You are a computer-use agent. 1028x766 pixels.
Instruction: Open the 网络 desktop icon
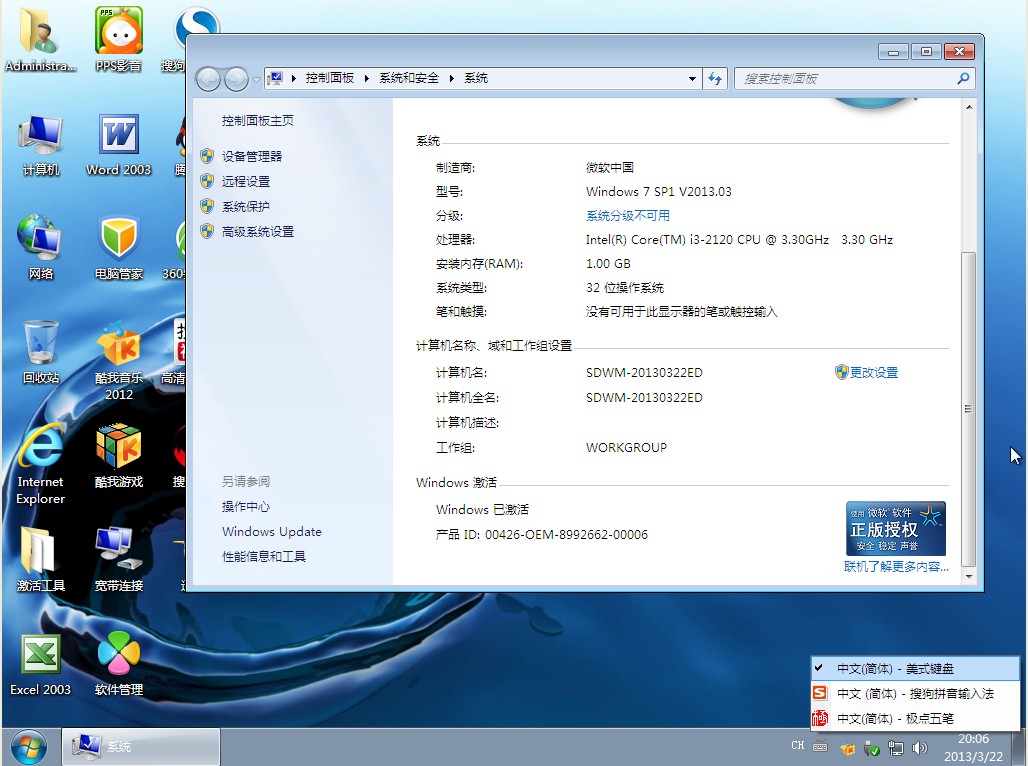(41, 248)
